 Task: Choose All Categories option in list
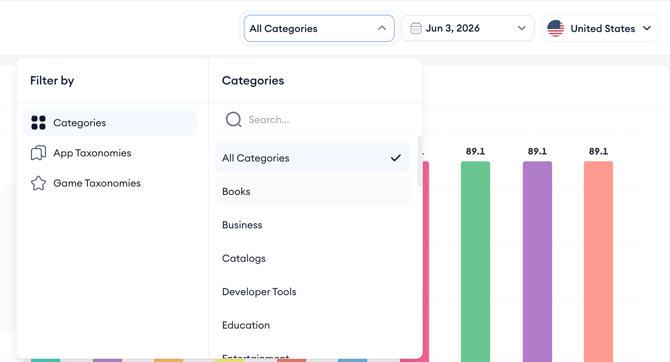[x=313, y=158]
